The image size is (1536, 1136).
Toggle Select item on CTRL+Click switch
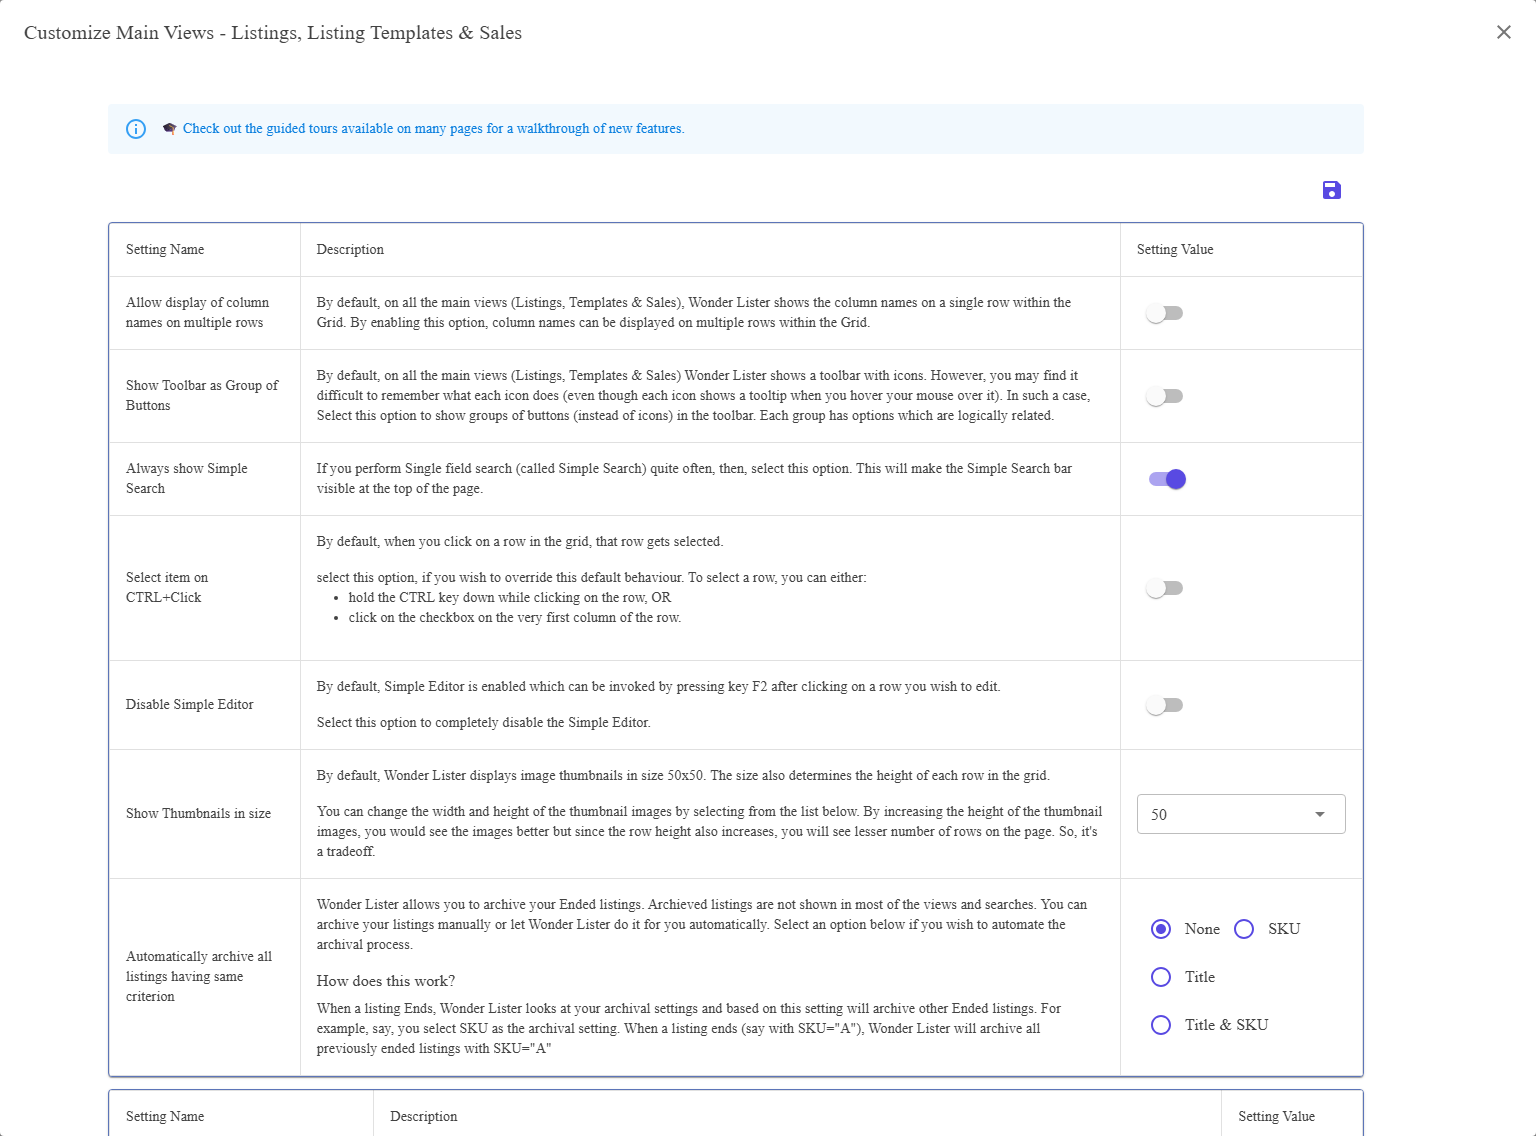coord(1165,588)
